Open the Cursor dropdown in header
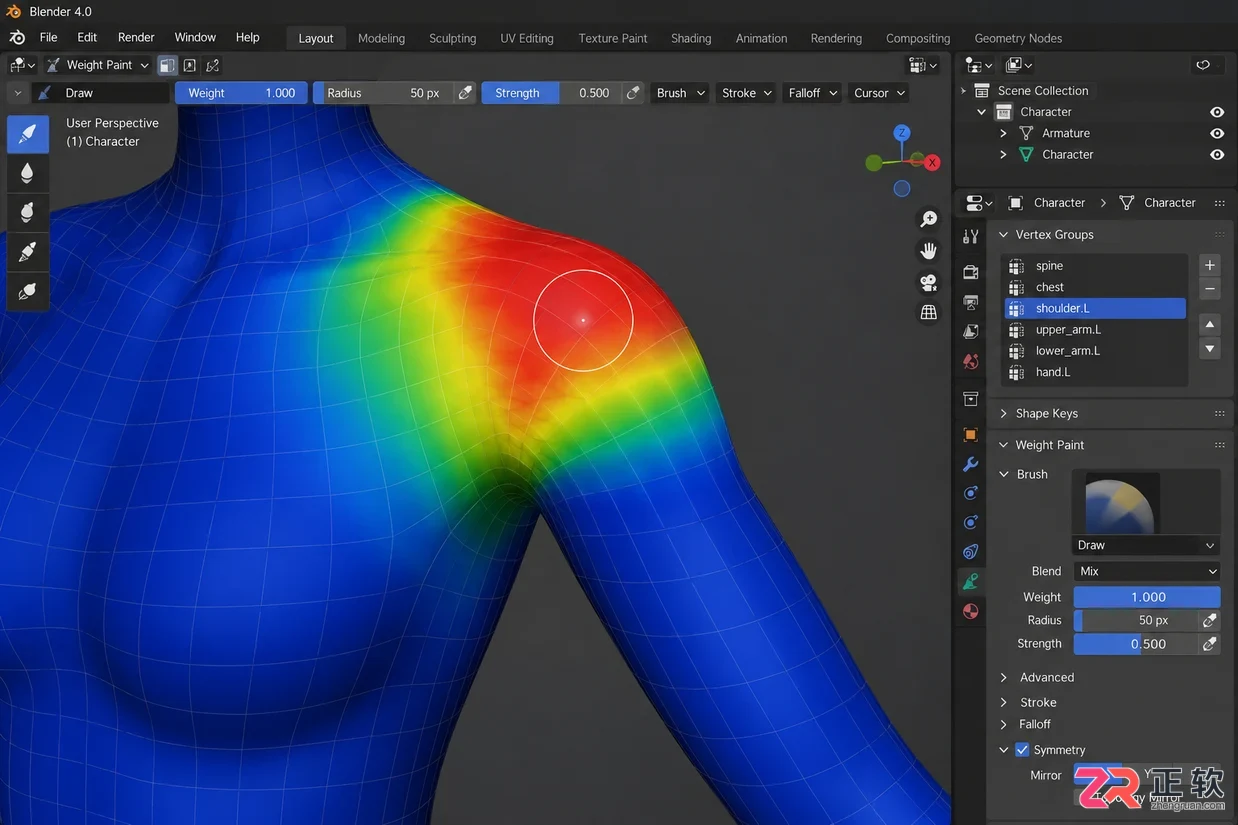1238x825 pixels. [879, 93]
